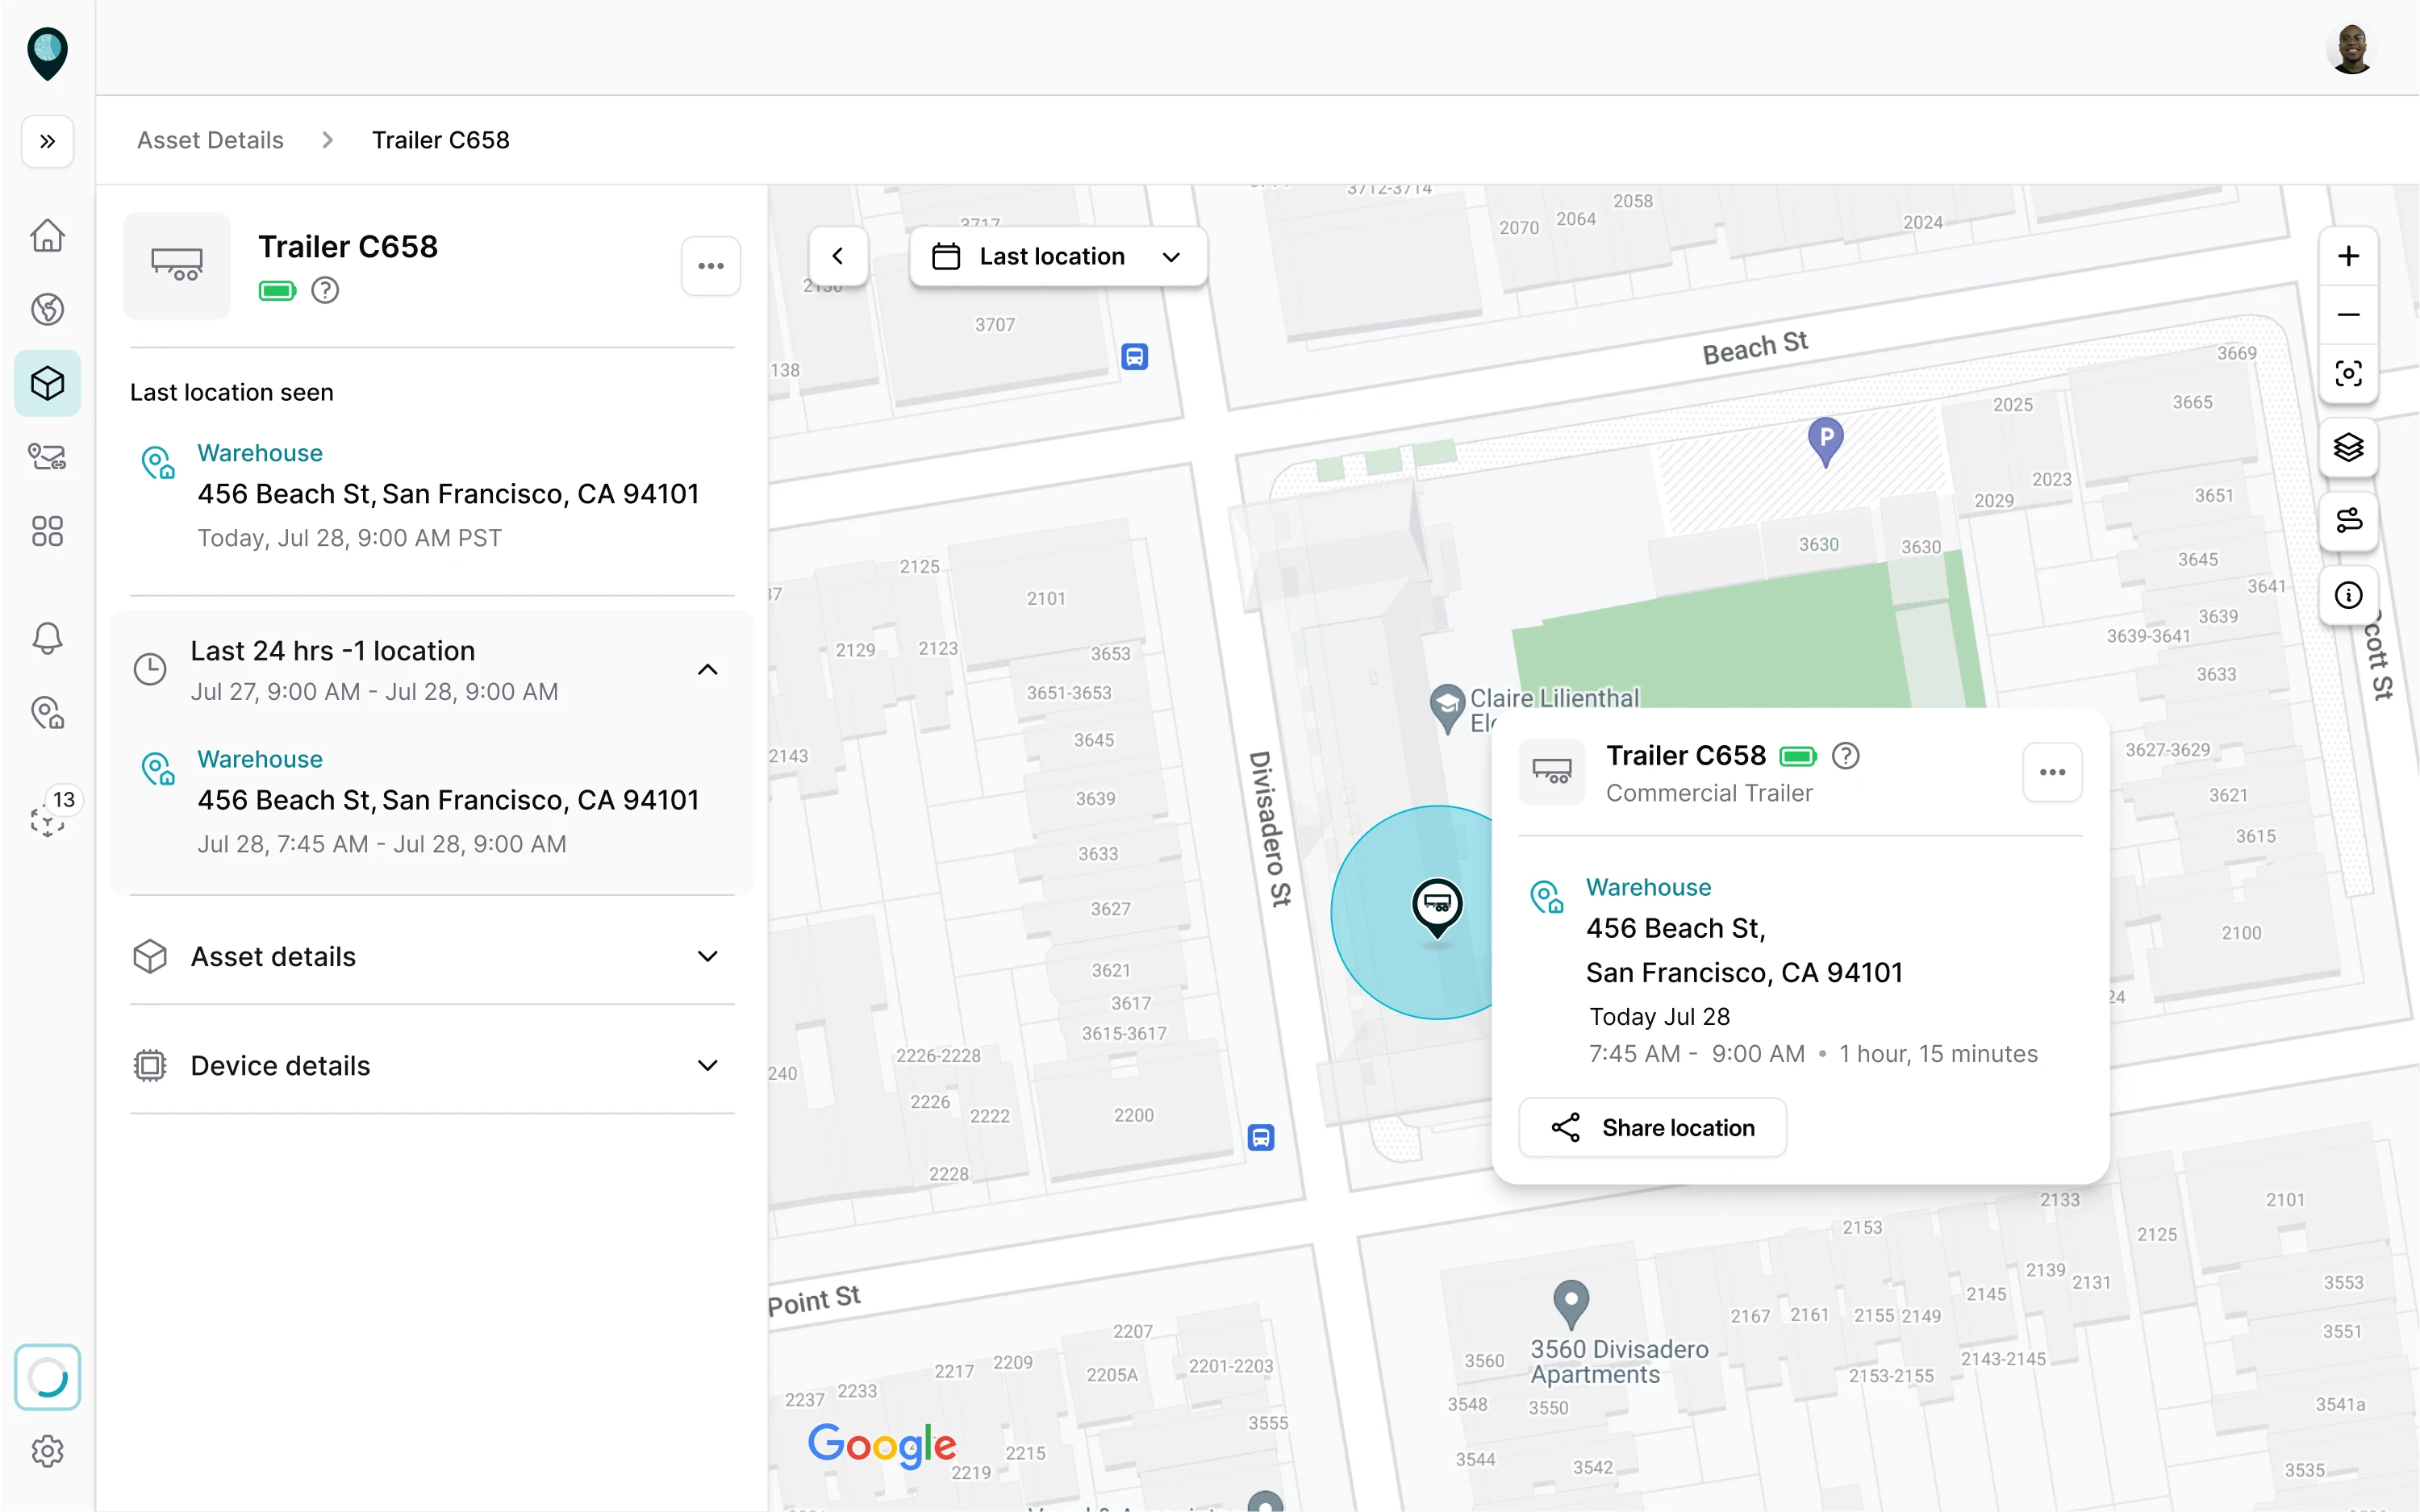Click the Share location button
This screenshot has height=1512, width=2420.
(1652, 1128)
